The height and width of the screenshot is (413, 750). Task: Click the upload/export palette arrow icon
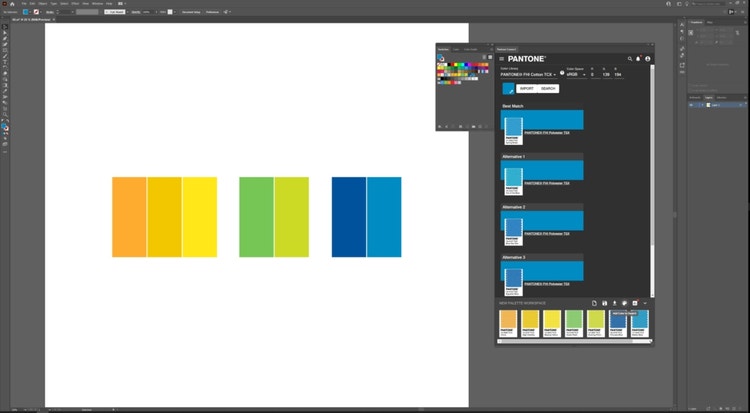615,303
